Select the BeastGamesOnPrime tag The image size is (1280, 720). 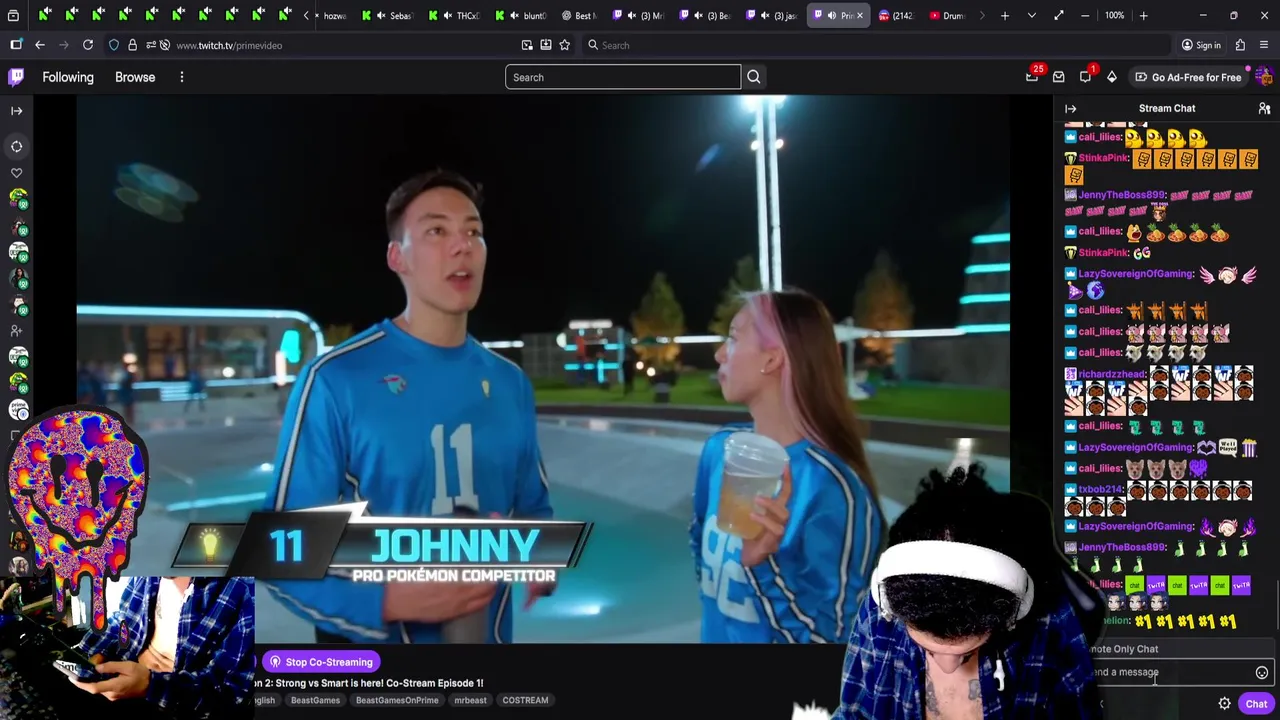(x=397, y=700)
